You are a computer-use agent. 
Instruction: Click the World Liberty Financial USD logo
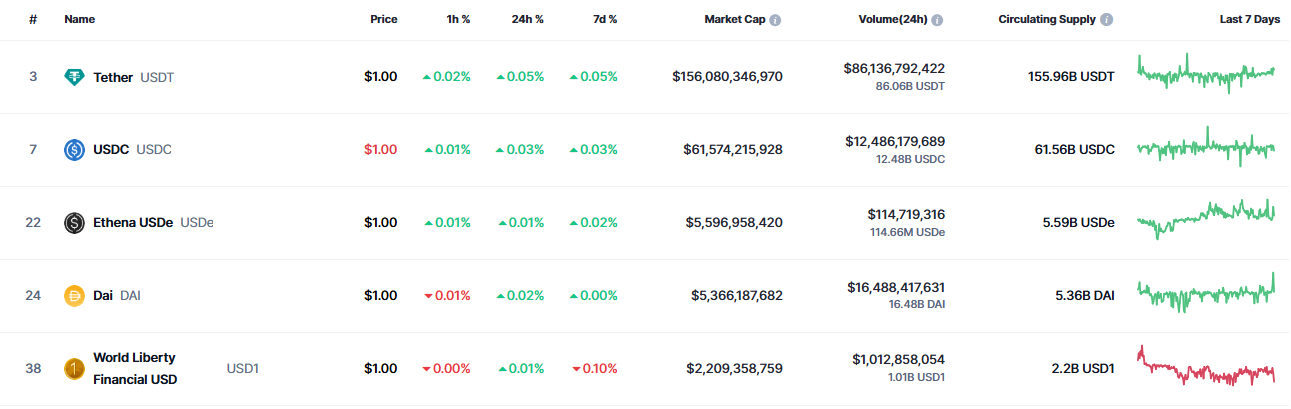74,369
